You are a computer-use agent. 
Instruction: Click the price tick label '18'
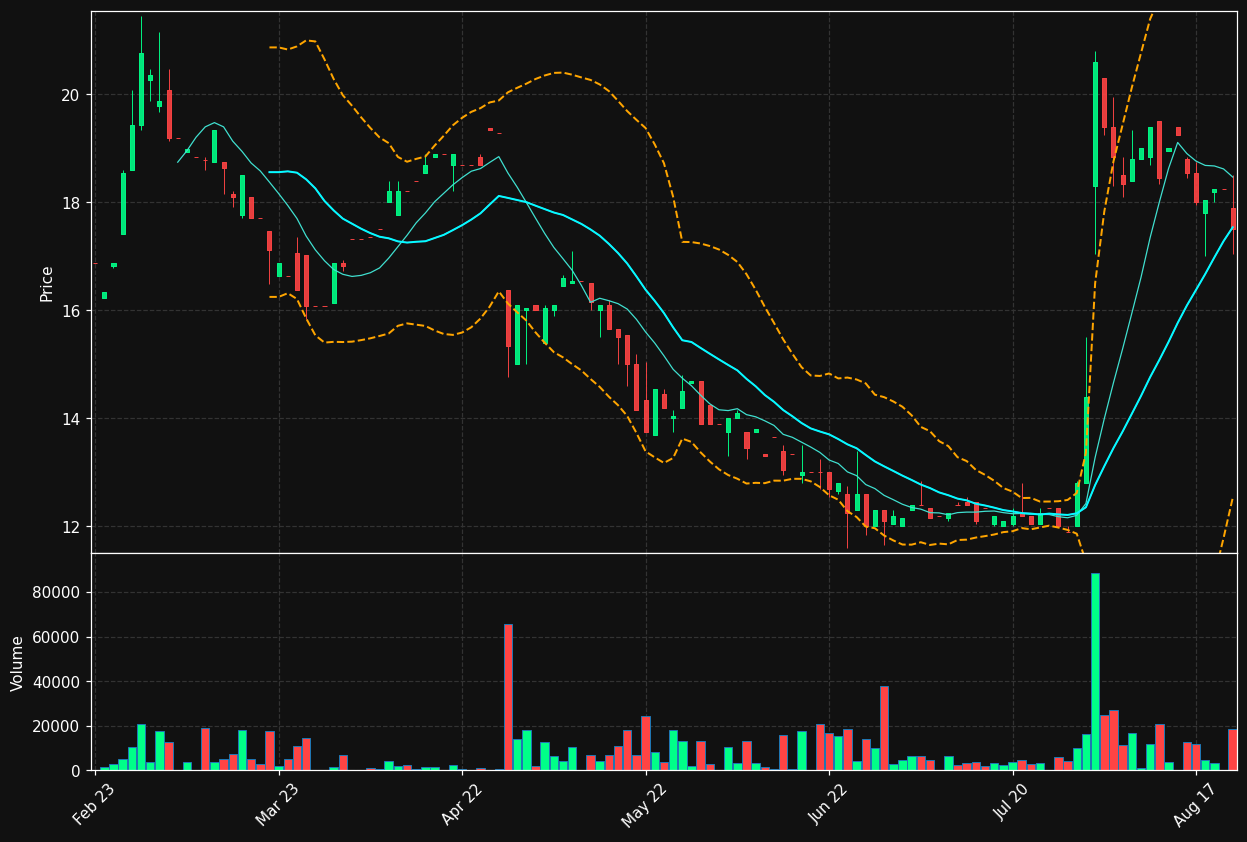coord(72,203)
